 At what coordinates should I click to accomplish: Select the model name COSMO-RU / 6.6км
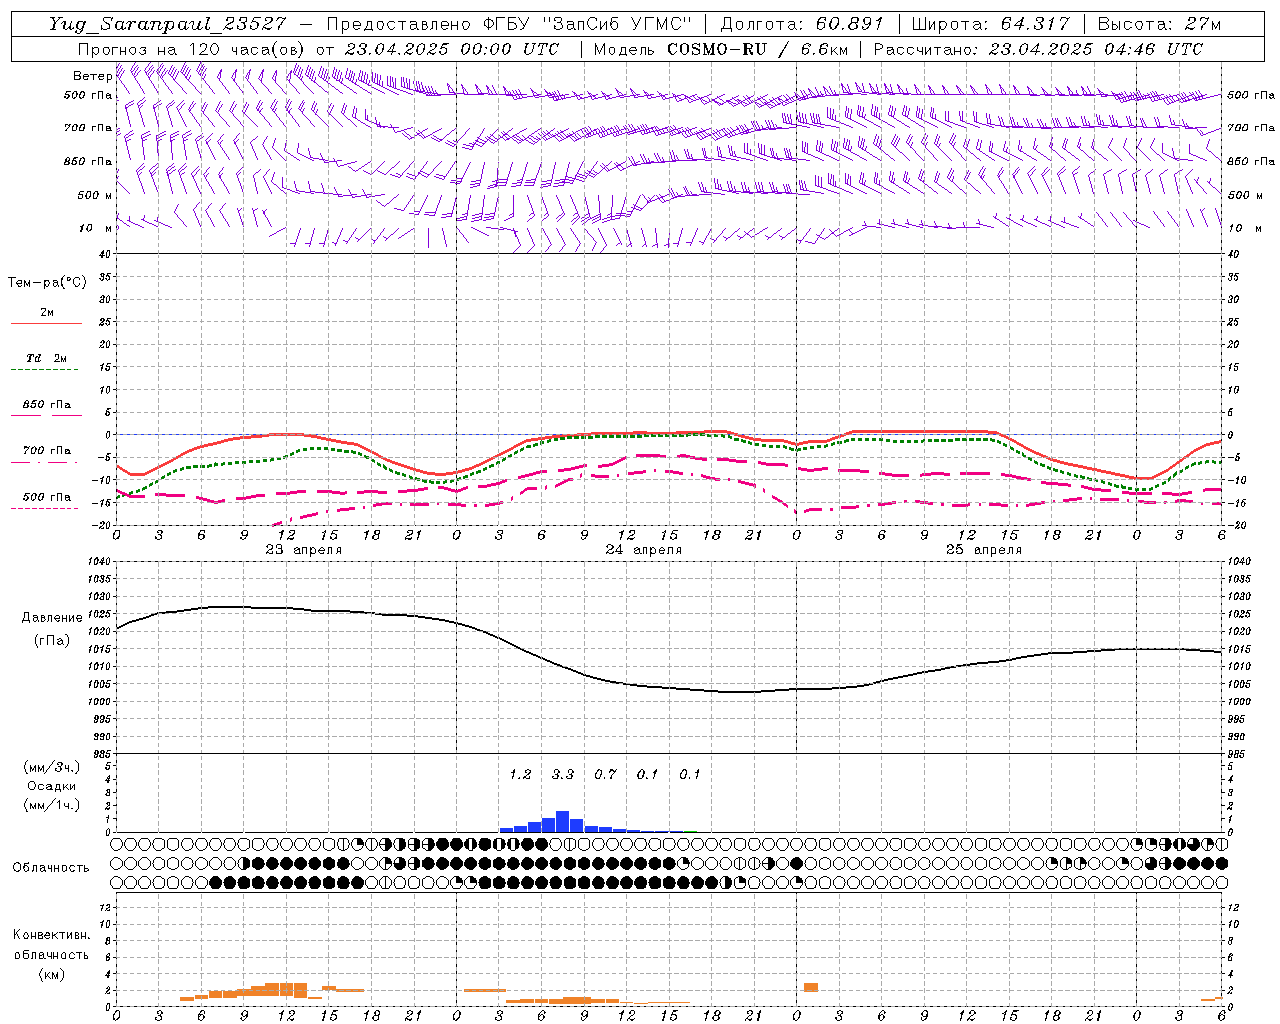click(758, 49)
